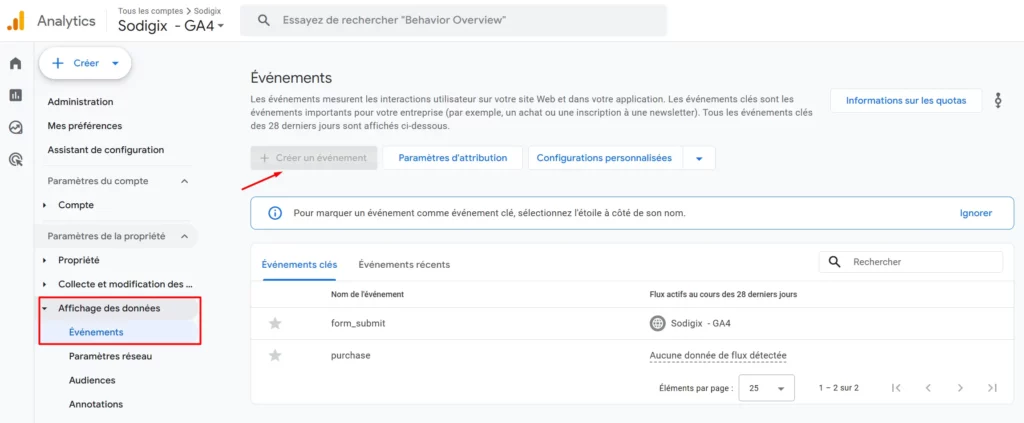The image size is (1024, 423).
Task: Select Événements in sidebar
Action: pyautogui.click(x=96, y=332)
